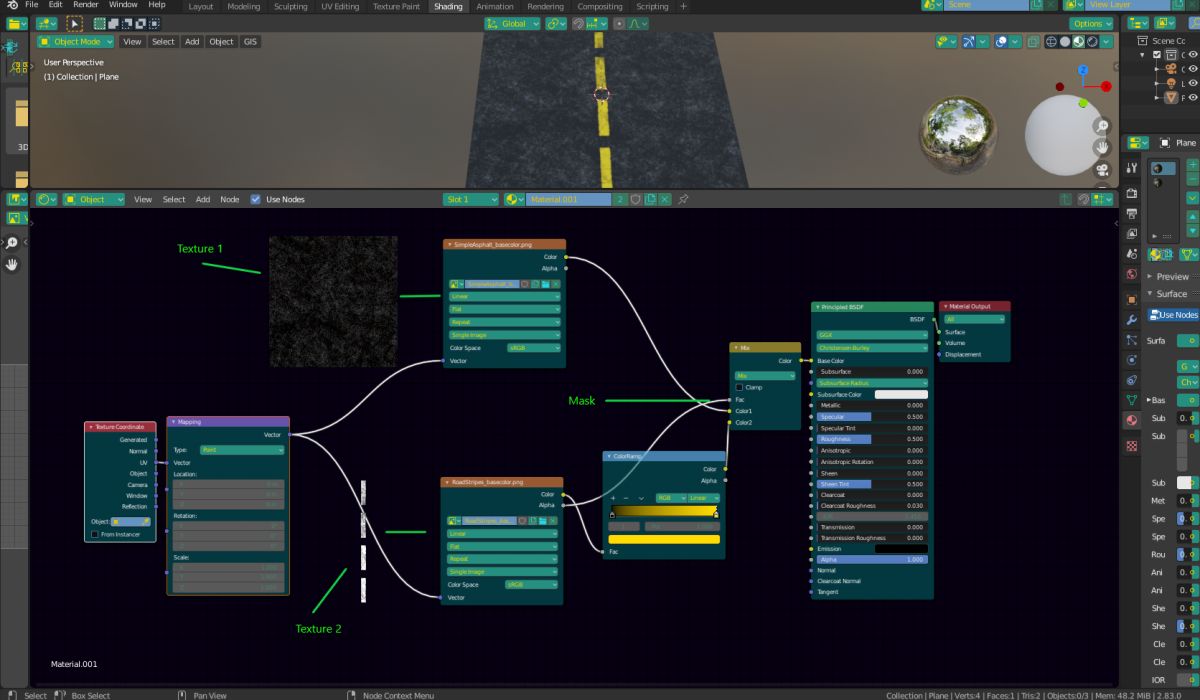
Task: Adjust the Specular slider on Principled BSDF
Action: point(873,416)
